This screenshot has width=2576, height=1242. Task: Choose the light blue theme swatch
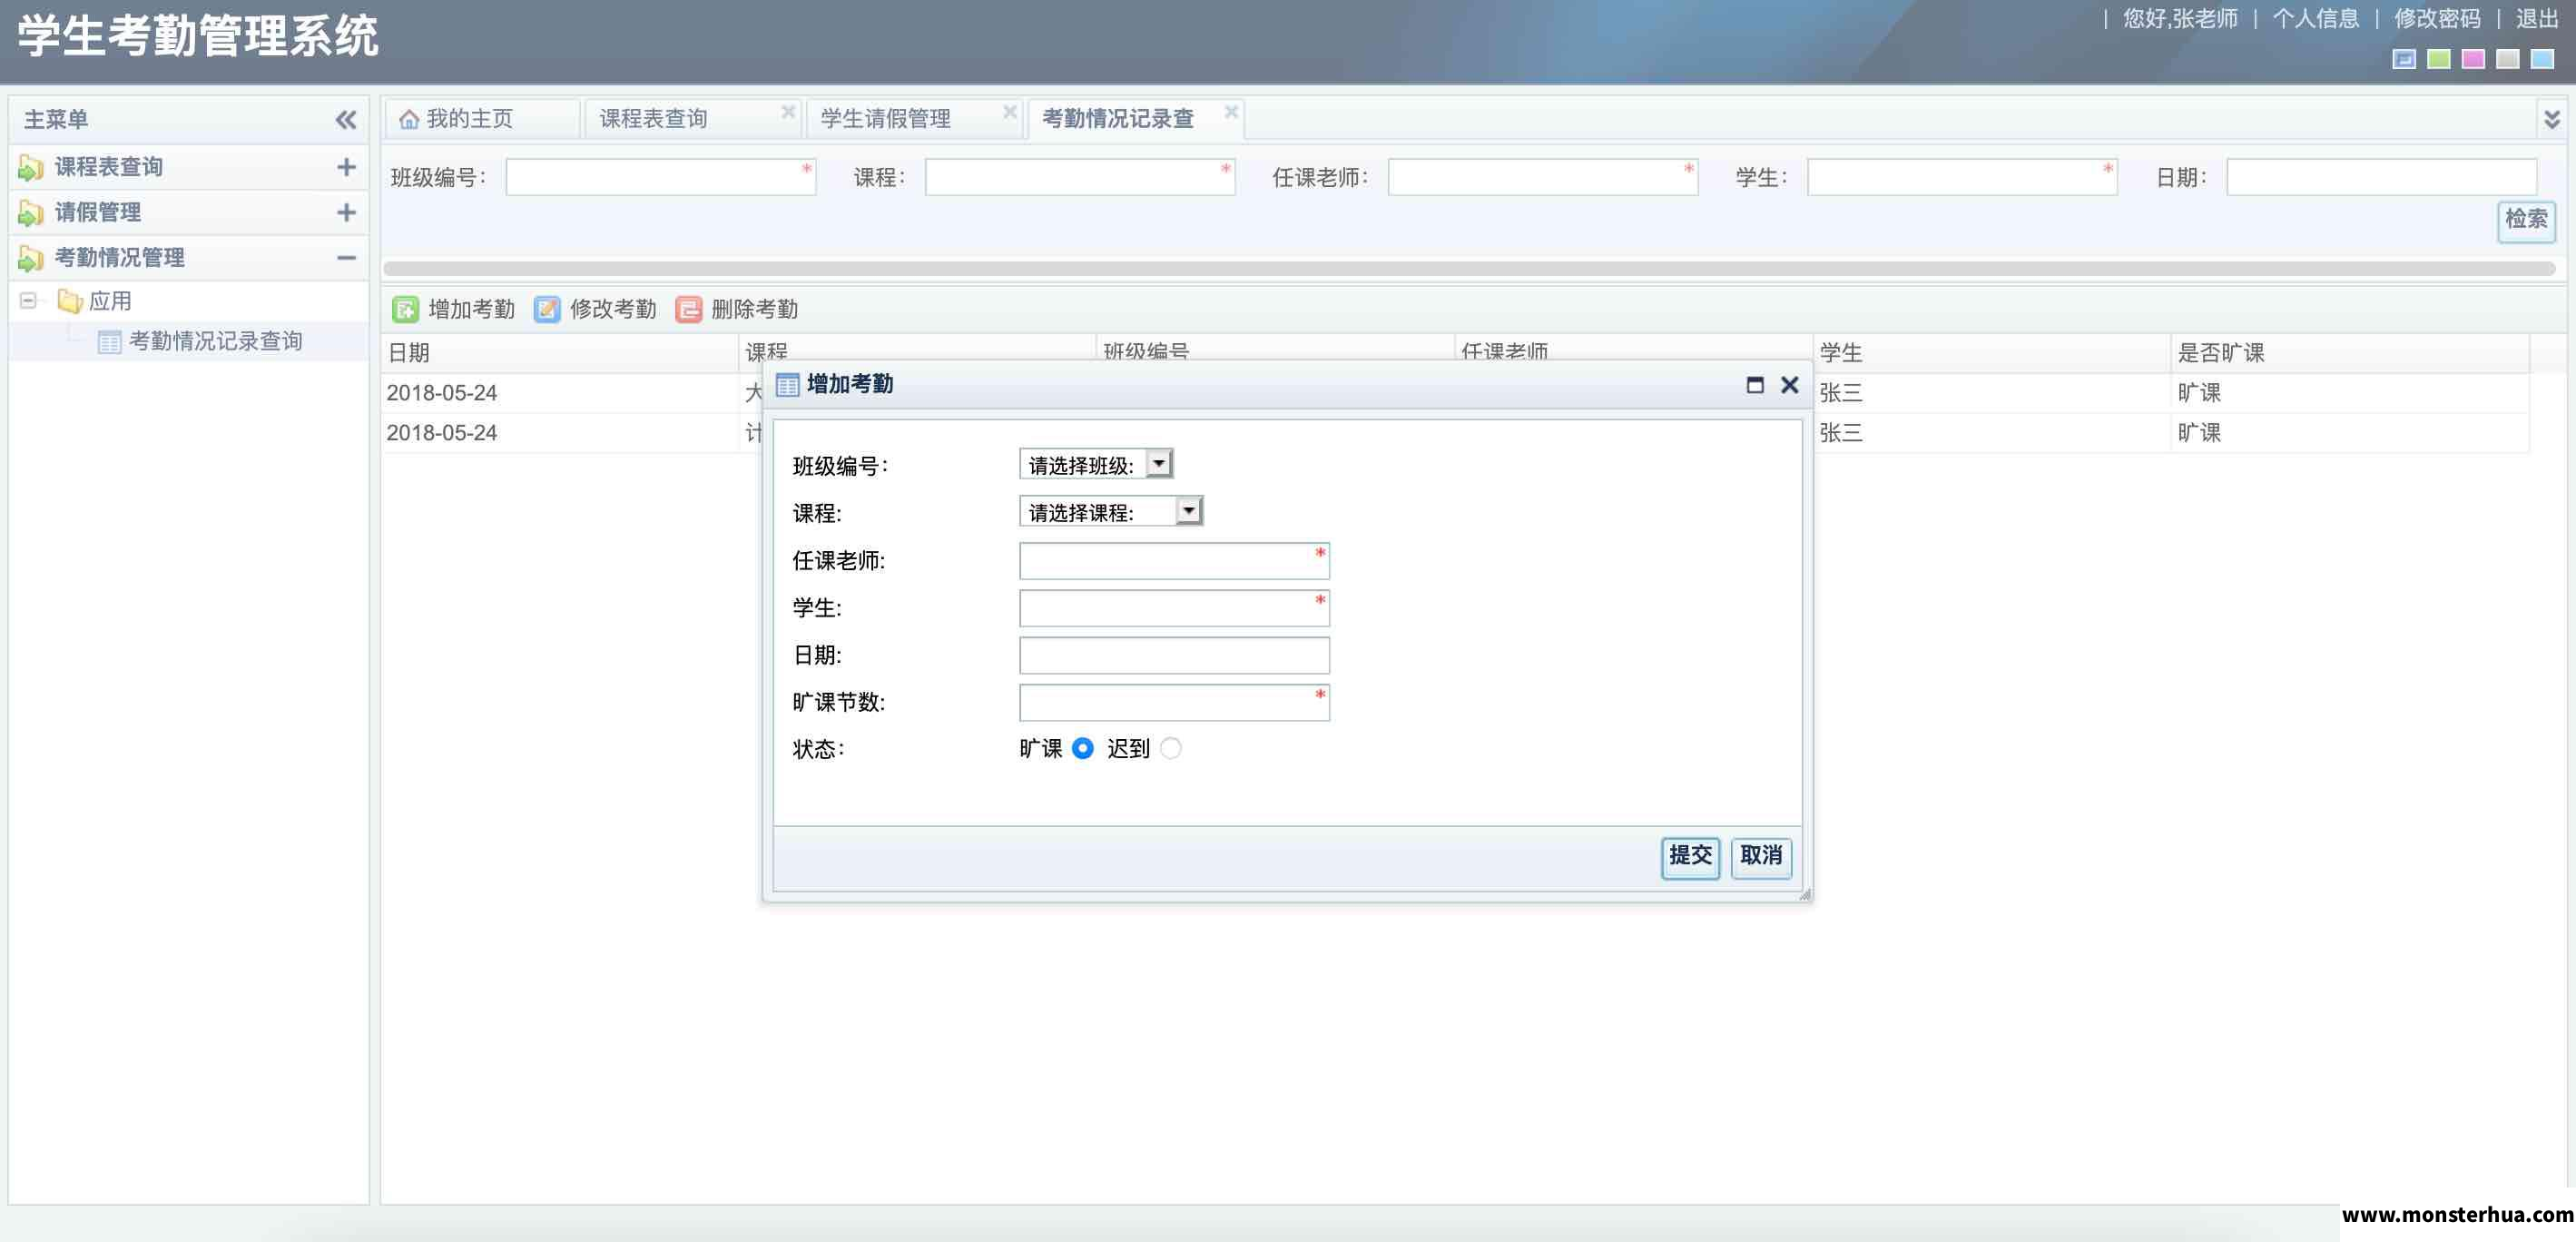[2542, 59]
